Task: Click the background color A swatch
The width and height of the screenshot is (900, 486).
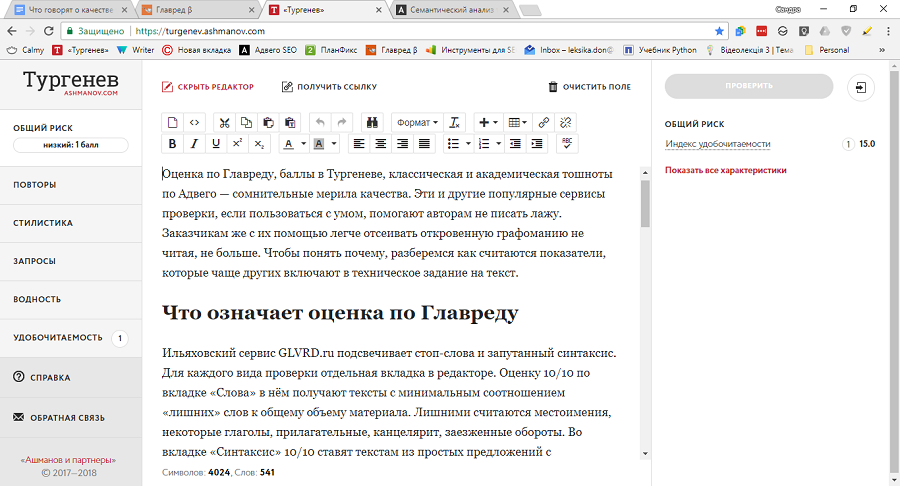Action: coord(319,144)
